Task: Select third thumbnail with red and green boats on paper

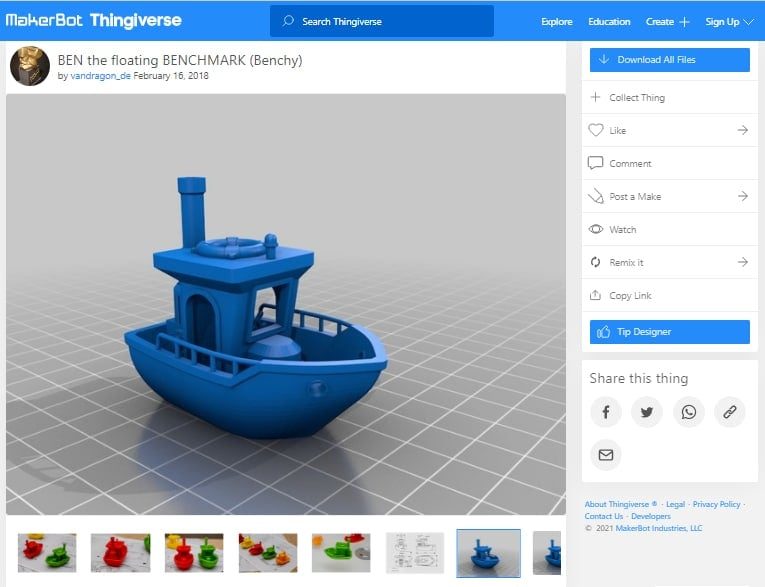Action: click(194, 552)
